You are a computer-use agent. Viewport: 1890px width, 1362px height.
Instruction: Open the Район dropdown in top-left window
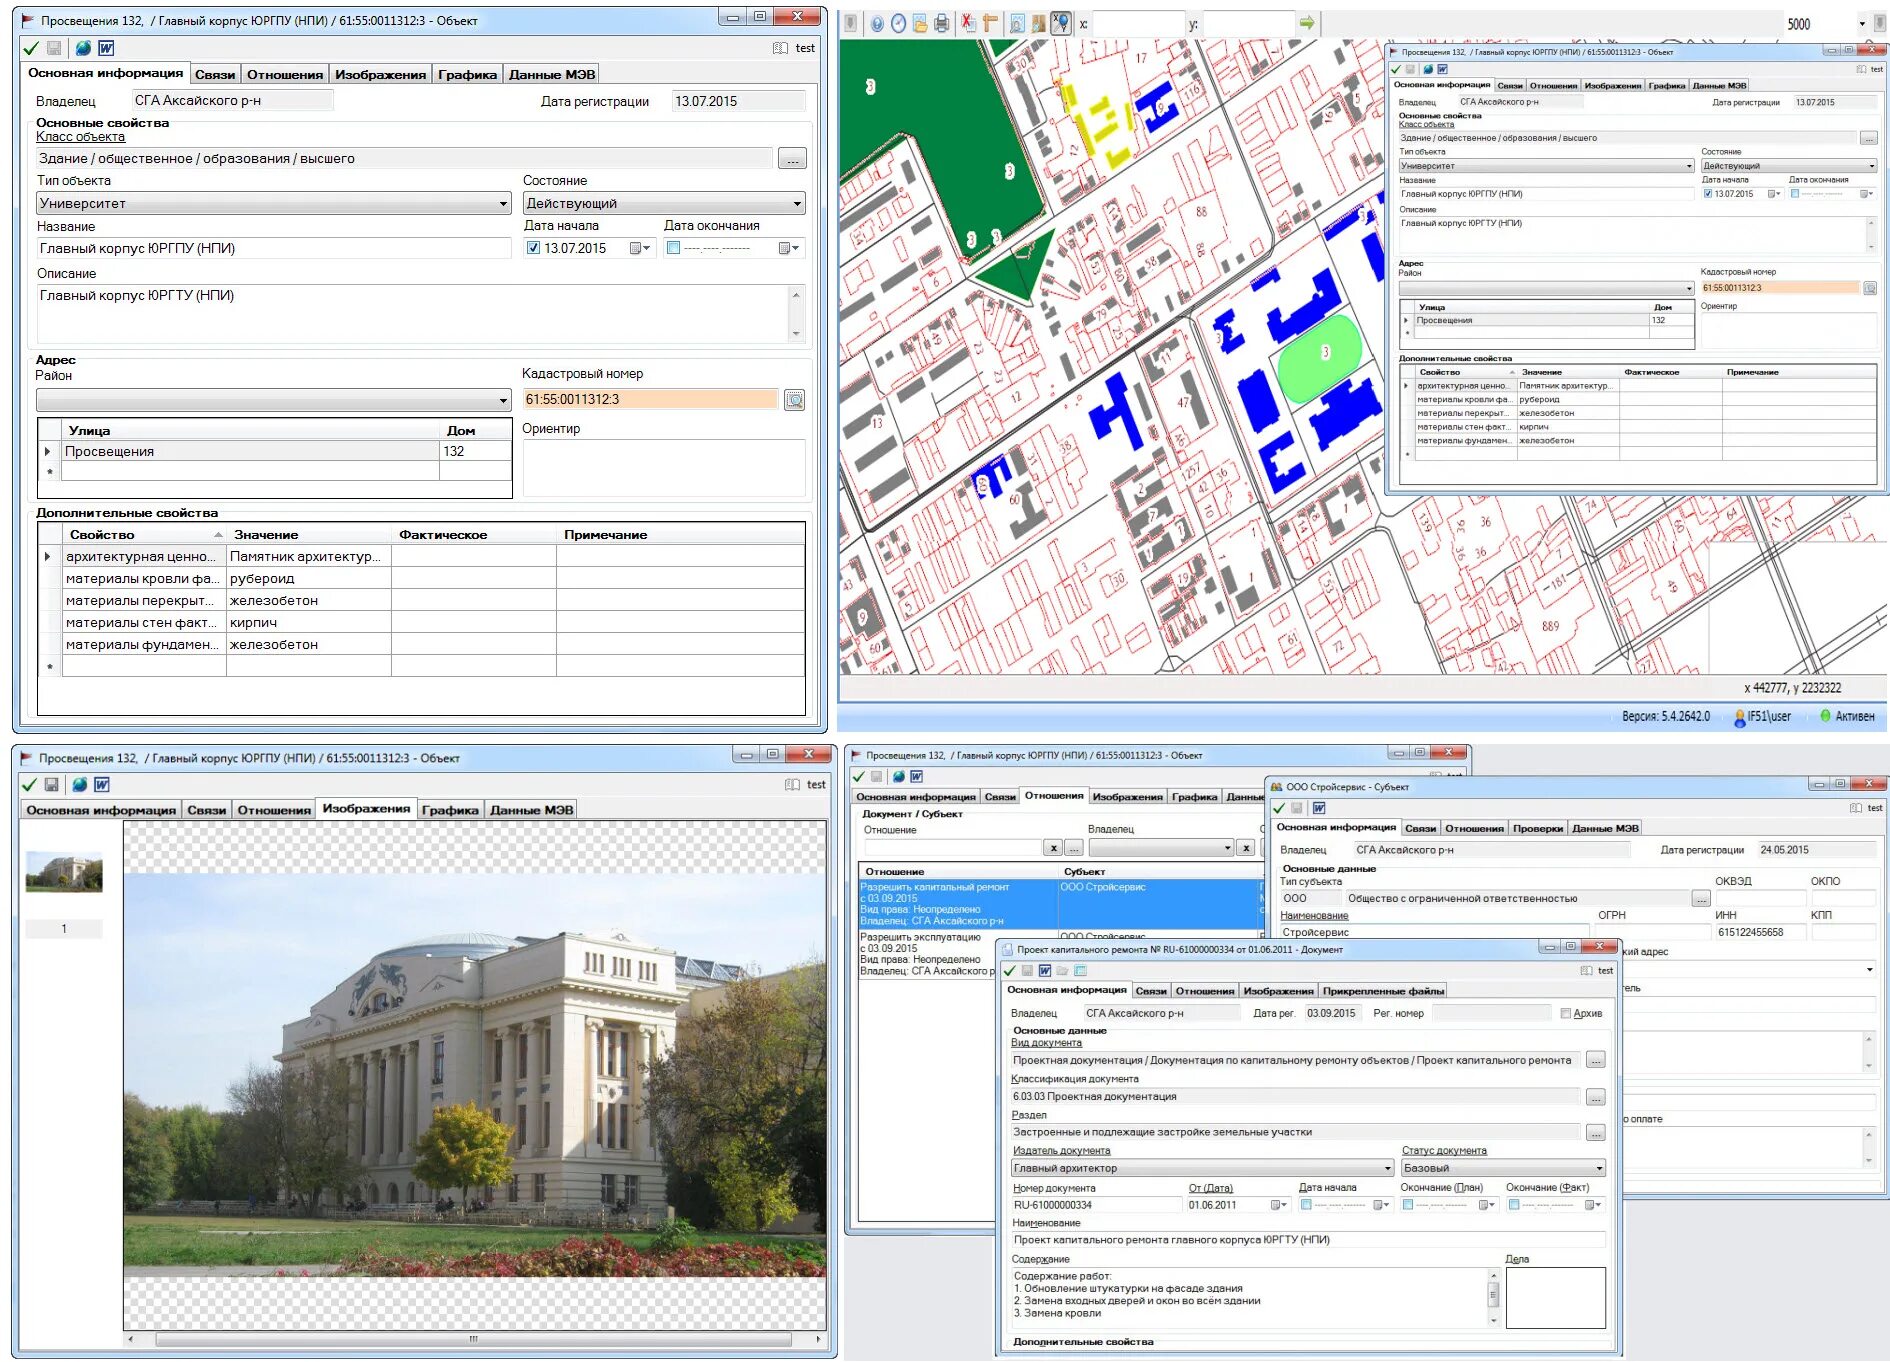(x=503, y=400)
